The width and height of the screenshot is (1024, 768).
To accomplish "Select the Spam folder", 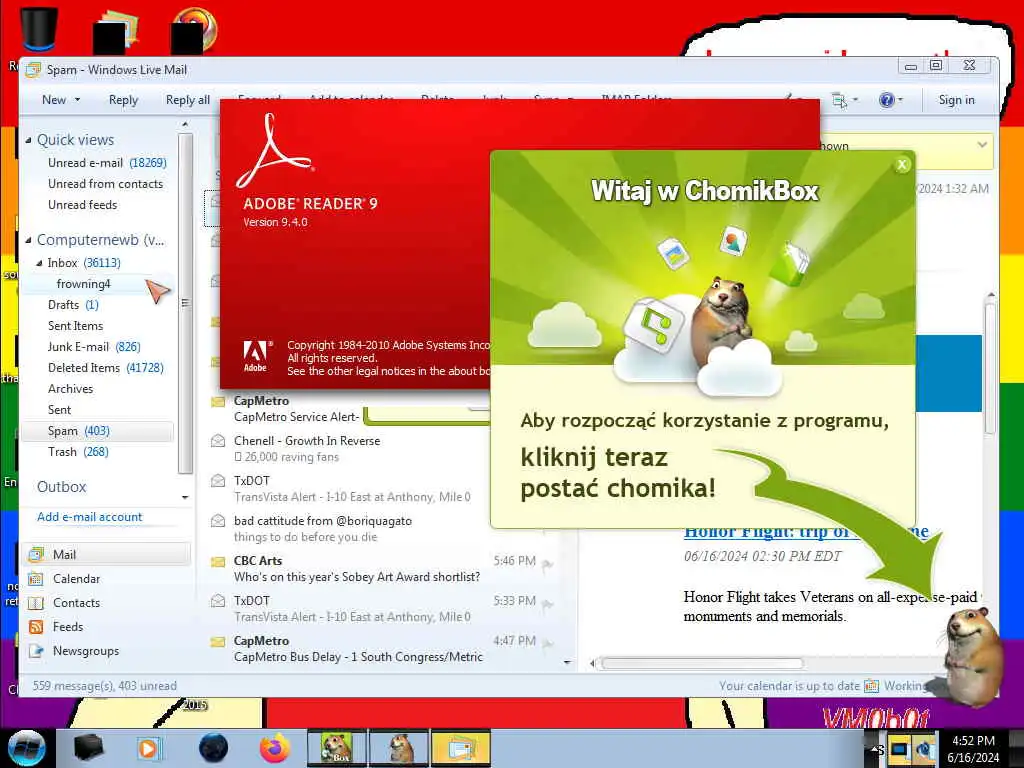I will [x=98, y=431].
